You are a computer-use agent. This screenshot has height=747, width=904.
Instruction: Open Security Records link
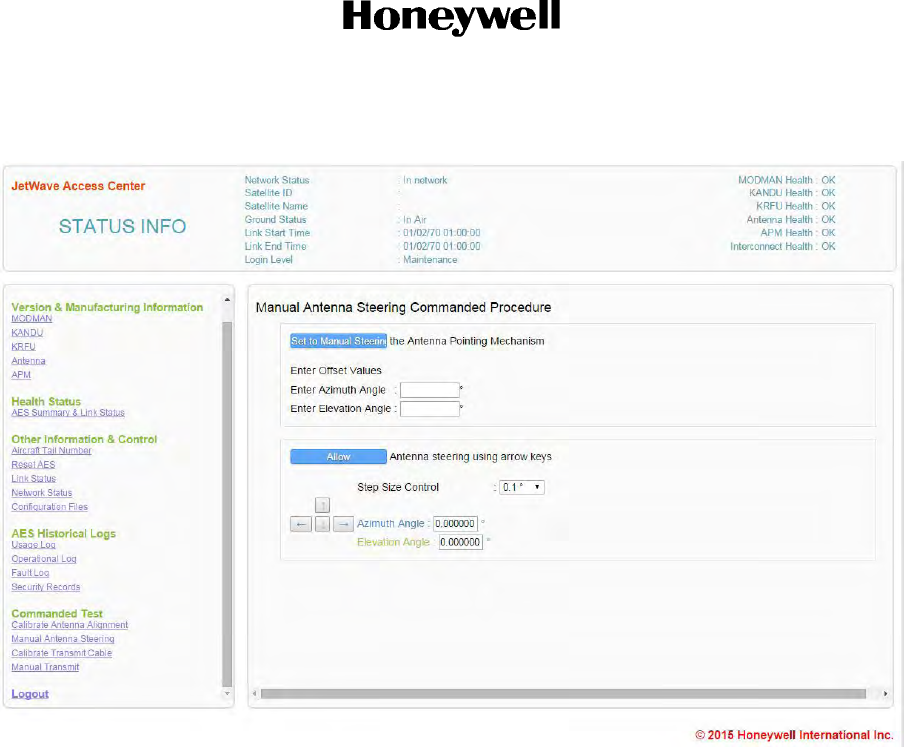[46, 587]
